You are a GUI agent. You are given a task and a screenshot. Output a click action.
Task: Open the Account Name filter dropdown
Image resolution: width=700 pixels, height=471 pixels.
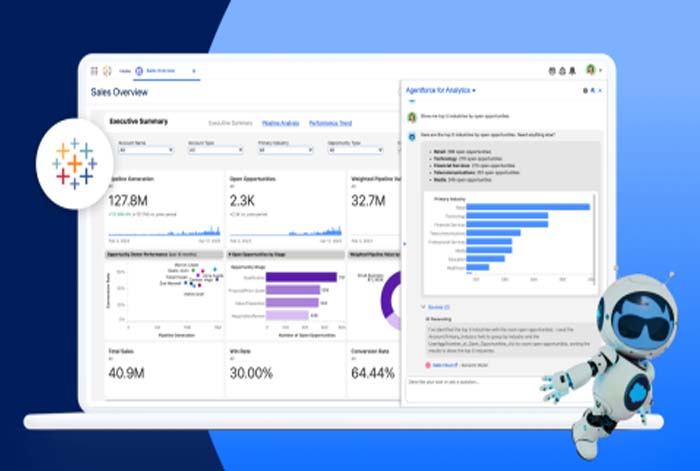pos(146,150)
